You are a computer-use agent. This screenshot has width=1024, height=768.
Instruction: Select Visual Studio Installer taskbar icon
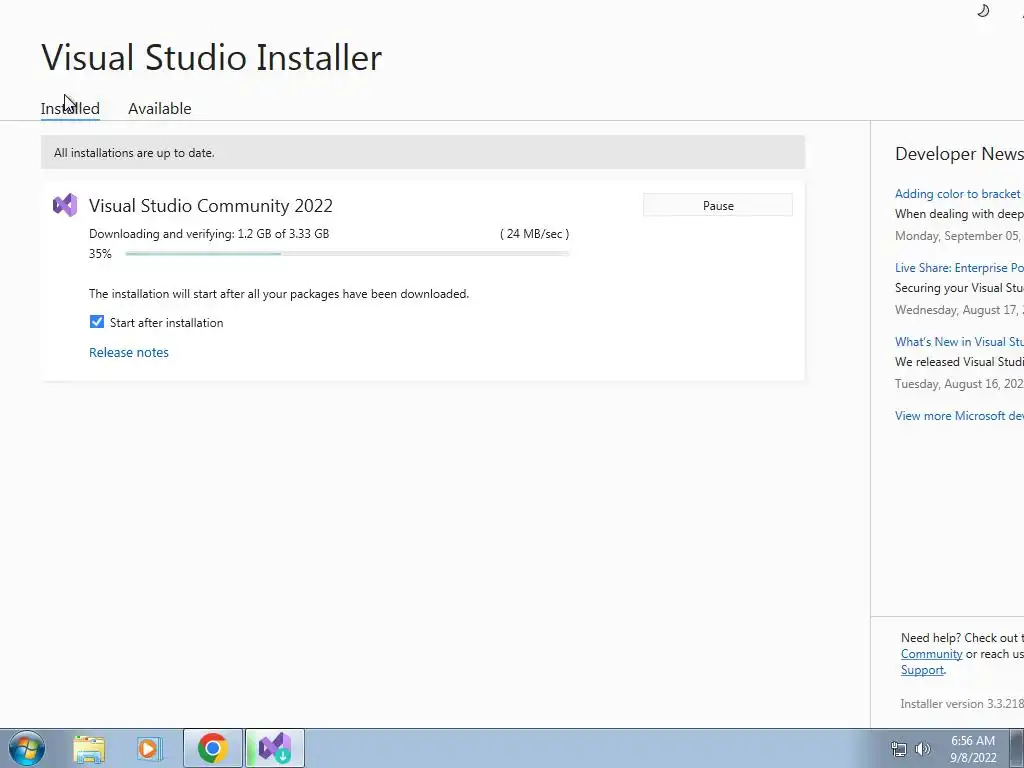pyautogui.click(x=275, y=748)
